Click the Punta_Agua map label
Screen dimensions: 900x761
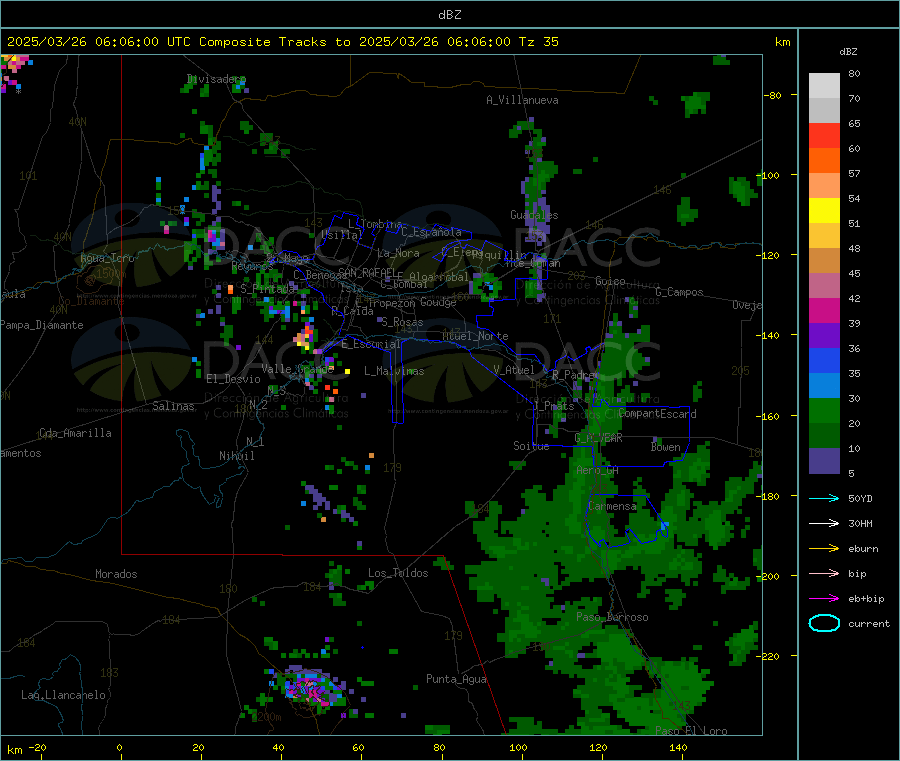[456, 679]
